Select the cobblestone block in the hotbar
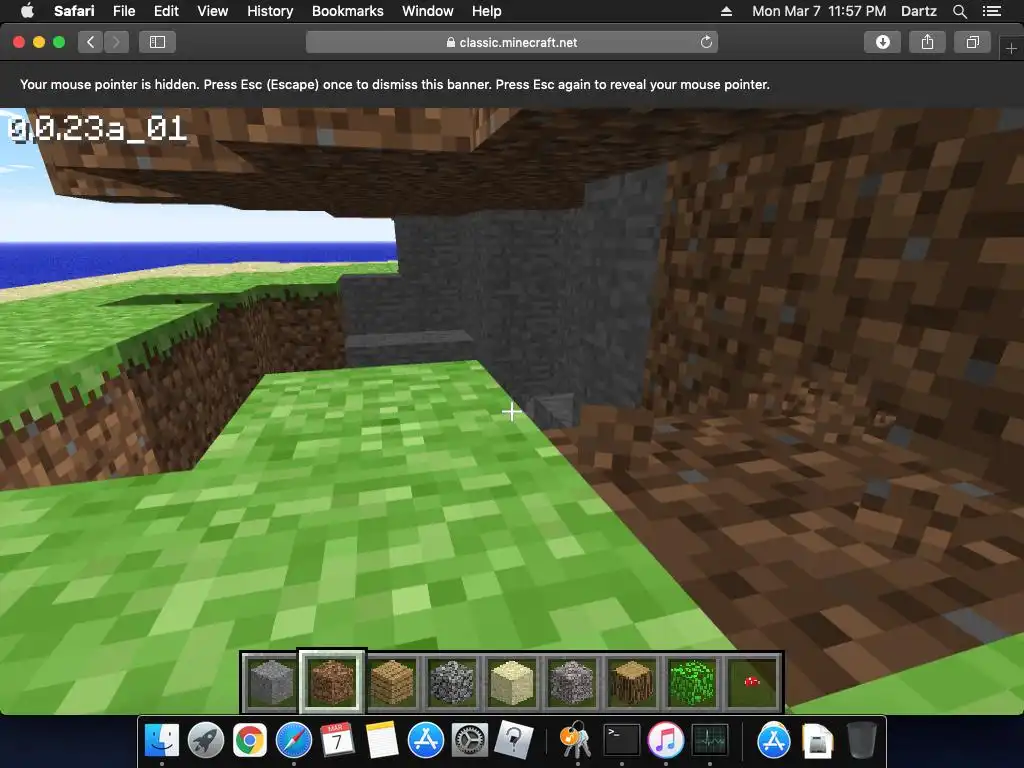Viewport: 1024px width, 768px height. click(452, 682)
